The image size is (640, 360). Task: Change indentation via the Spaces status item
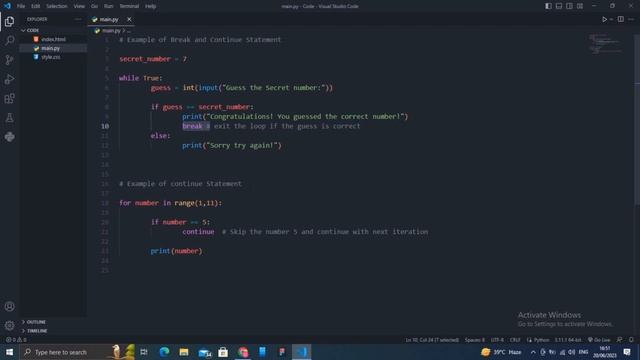(475, 340)
